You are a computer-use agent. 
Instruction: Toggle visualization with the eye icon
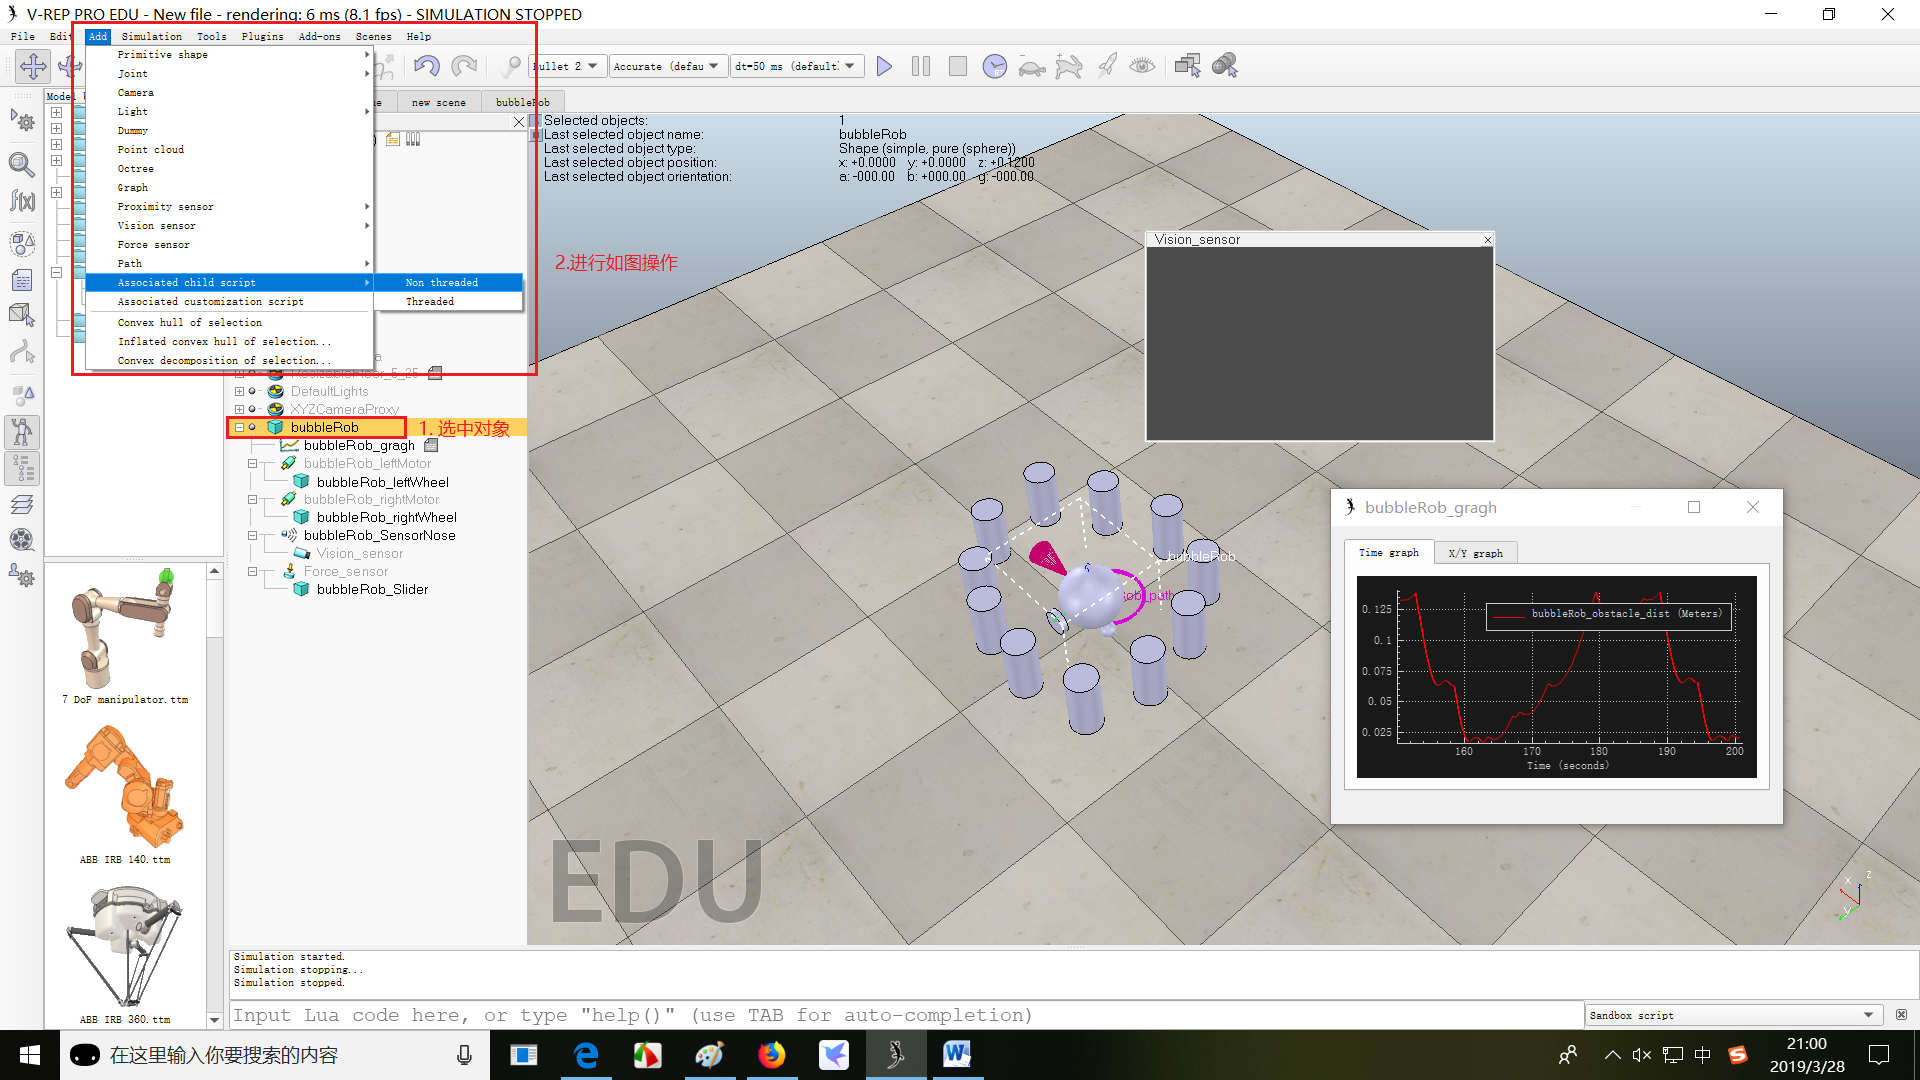tap(1142, 66)
